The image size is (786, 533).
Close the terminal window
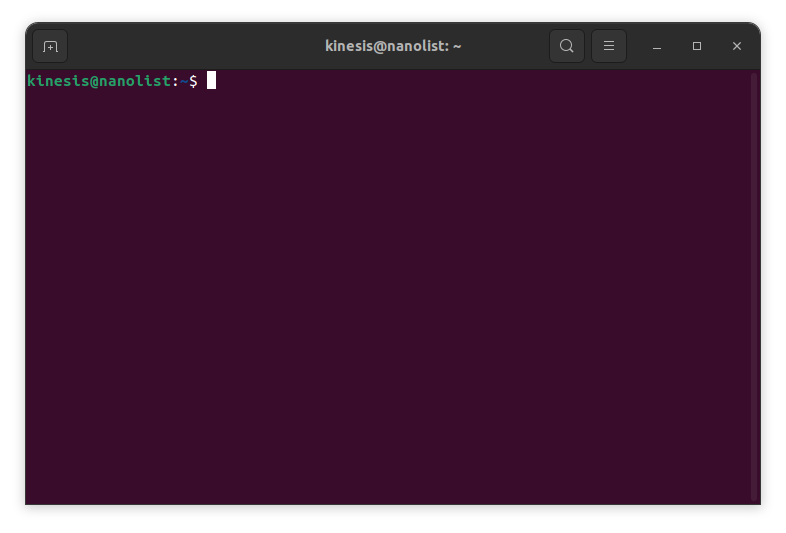point(736,46)
